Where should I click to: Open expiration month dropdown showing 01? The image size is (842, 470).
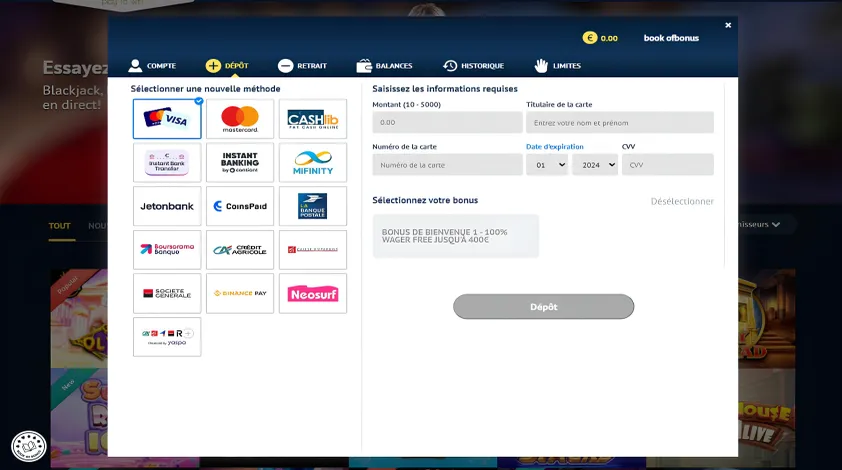point(547,165)
